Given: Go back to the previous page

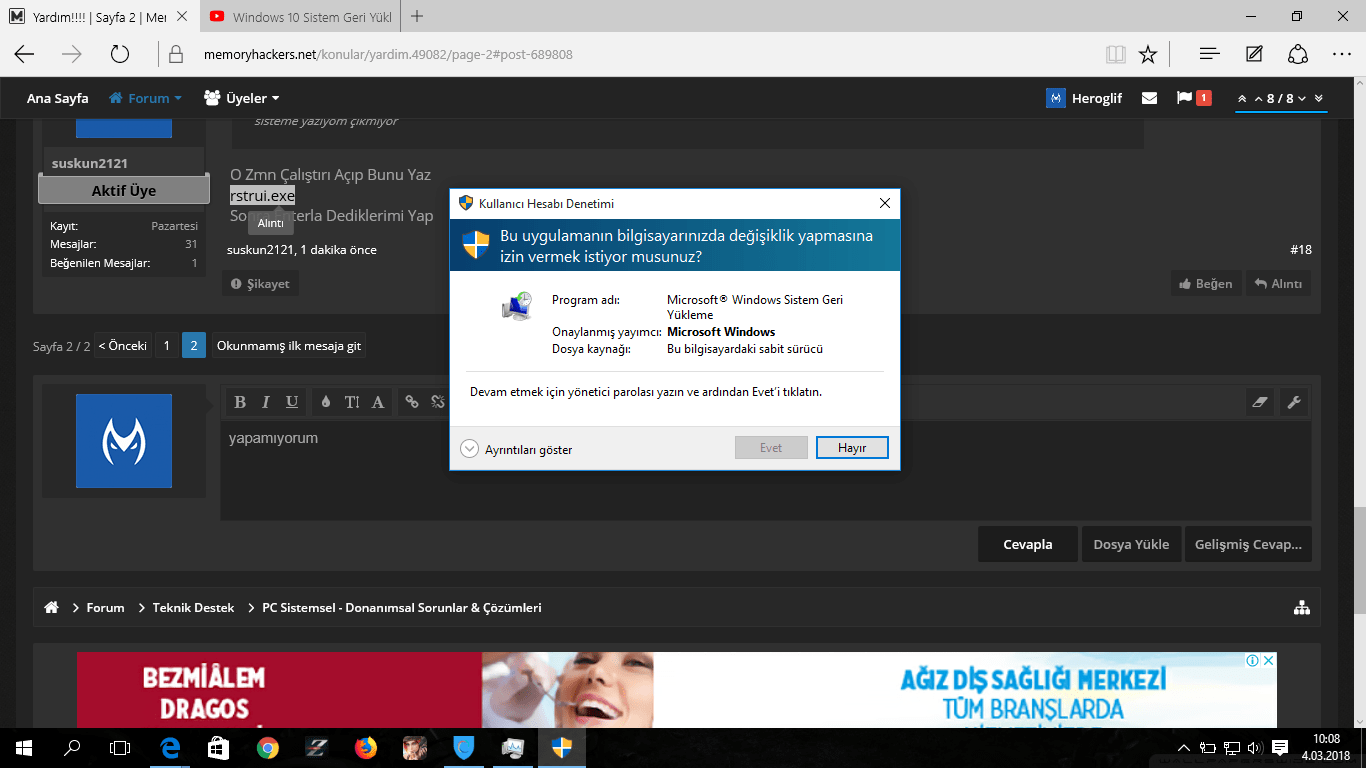Looking at the screenshot, I should tap(24, 55).
